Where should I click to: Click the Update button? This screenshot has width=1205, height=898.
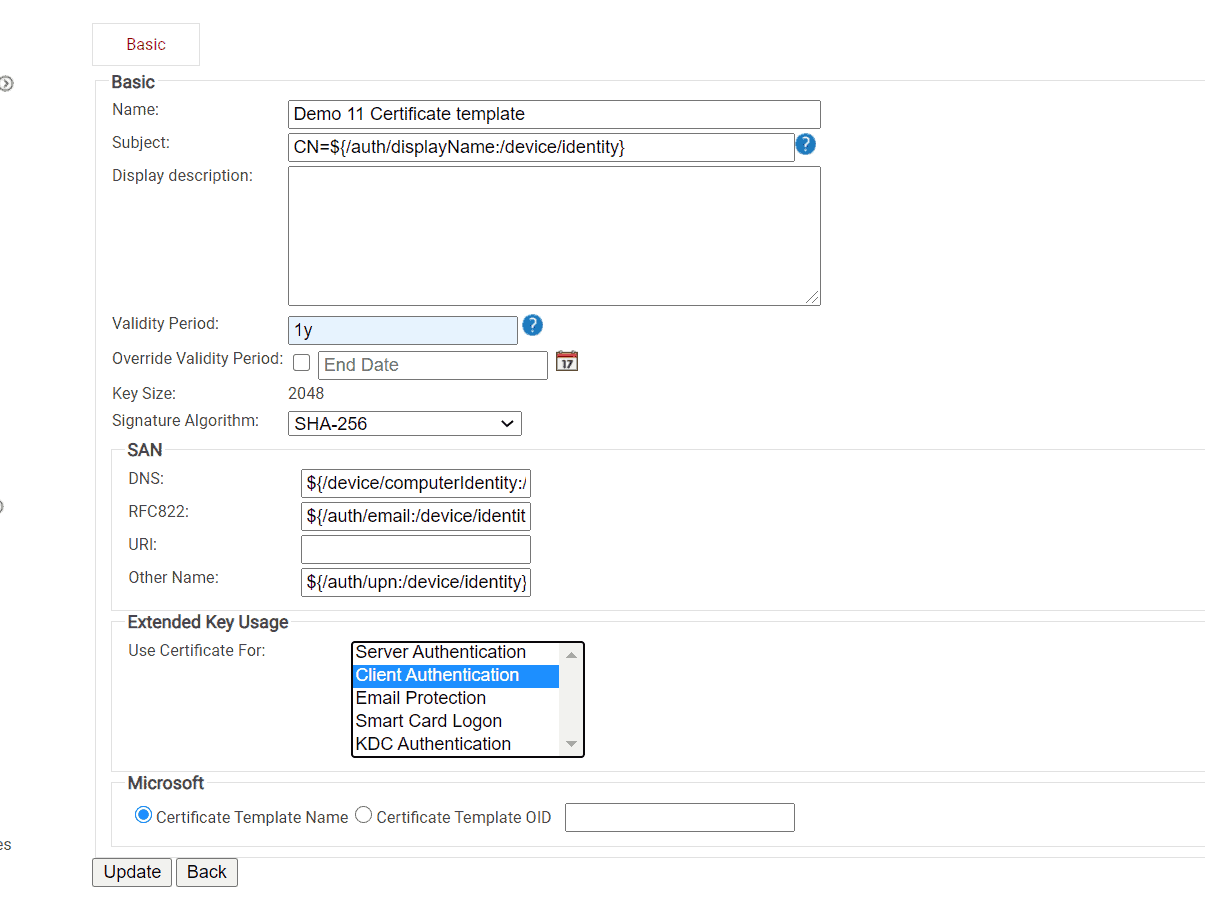(132, 872)
